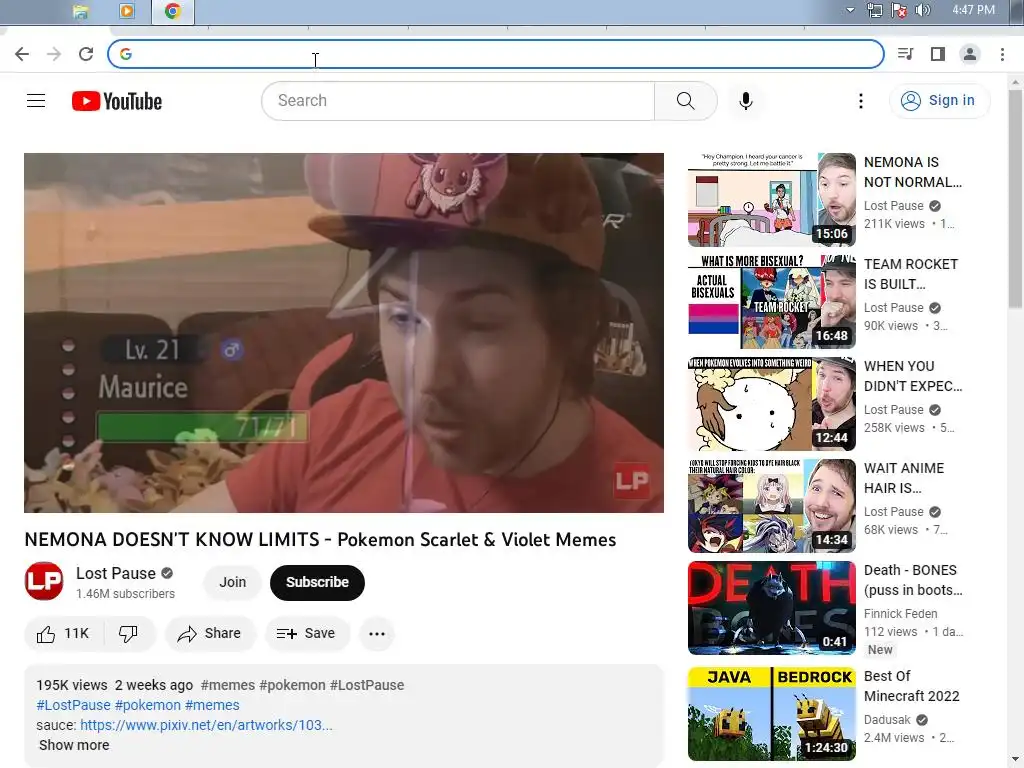Dislike the video with the thumbs down

click(x=129, y=633)
